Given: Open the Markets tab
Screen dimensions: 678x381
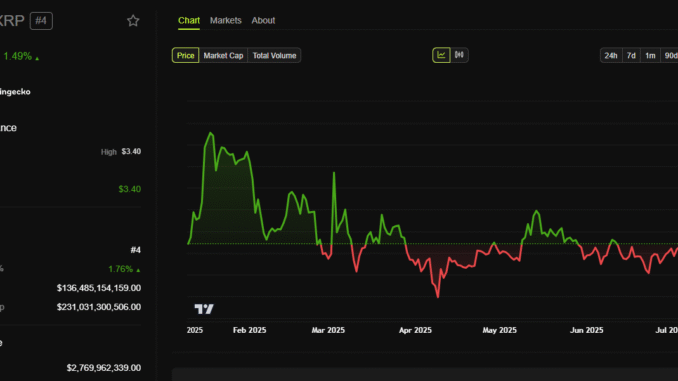Looking at the screenshot, I should coord(226,20).
